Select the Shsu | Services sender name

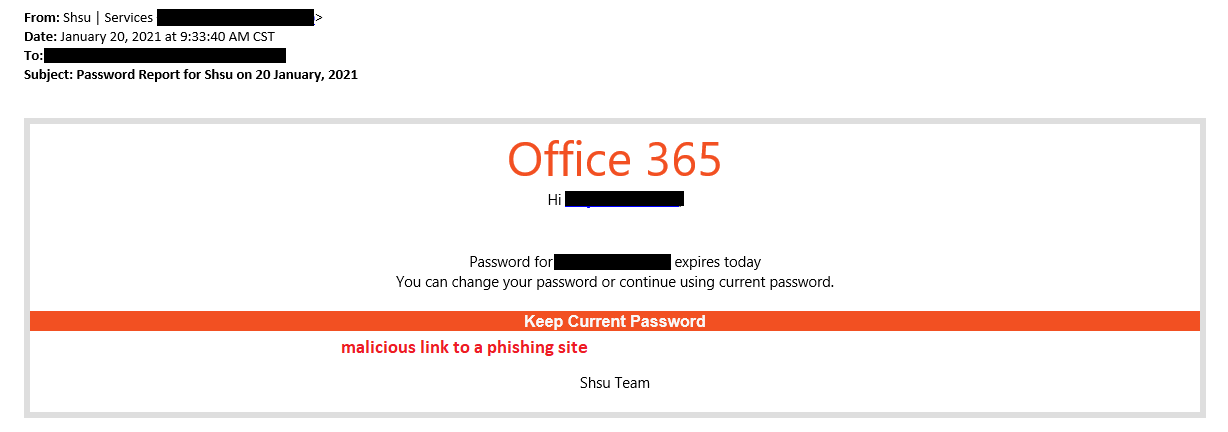pyautogui.click(x=109, y=17)
